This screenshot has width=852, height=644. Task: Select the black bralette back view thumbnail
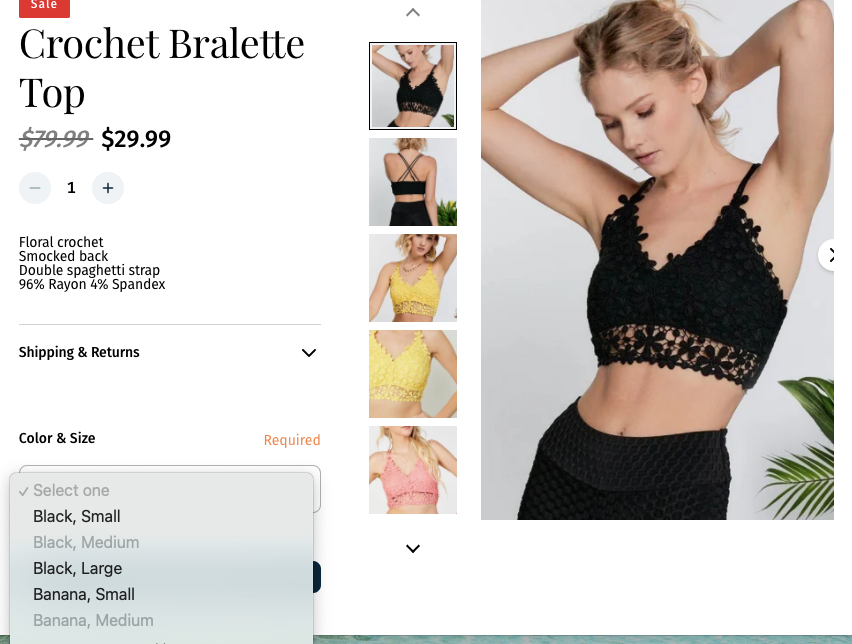(x=413, y=182)
